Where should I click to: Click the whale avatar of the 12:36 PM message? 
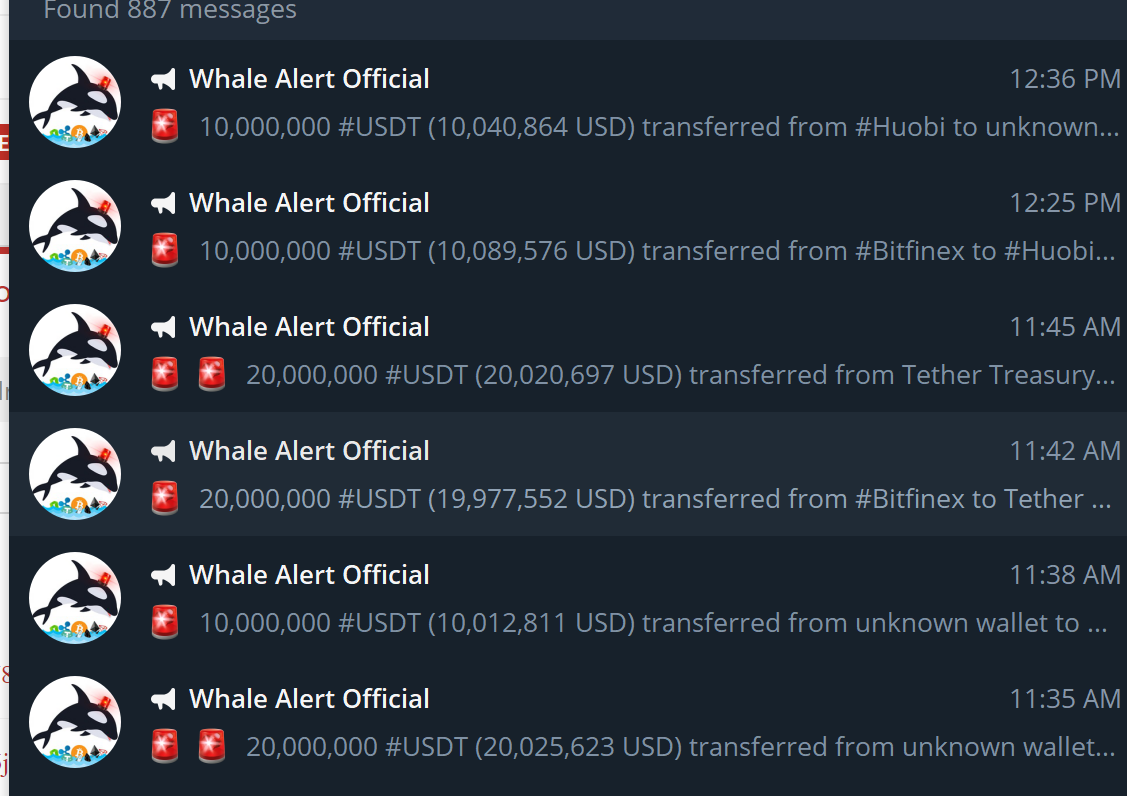(75, 102)
